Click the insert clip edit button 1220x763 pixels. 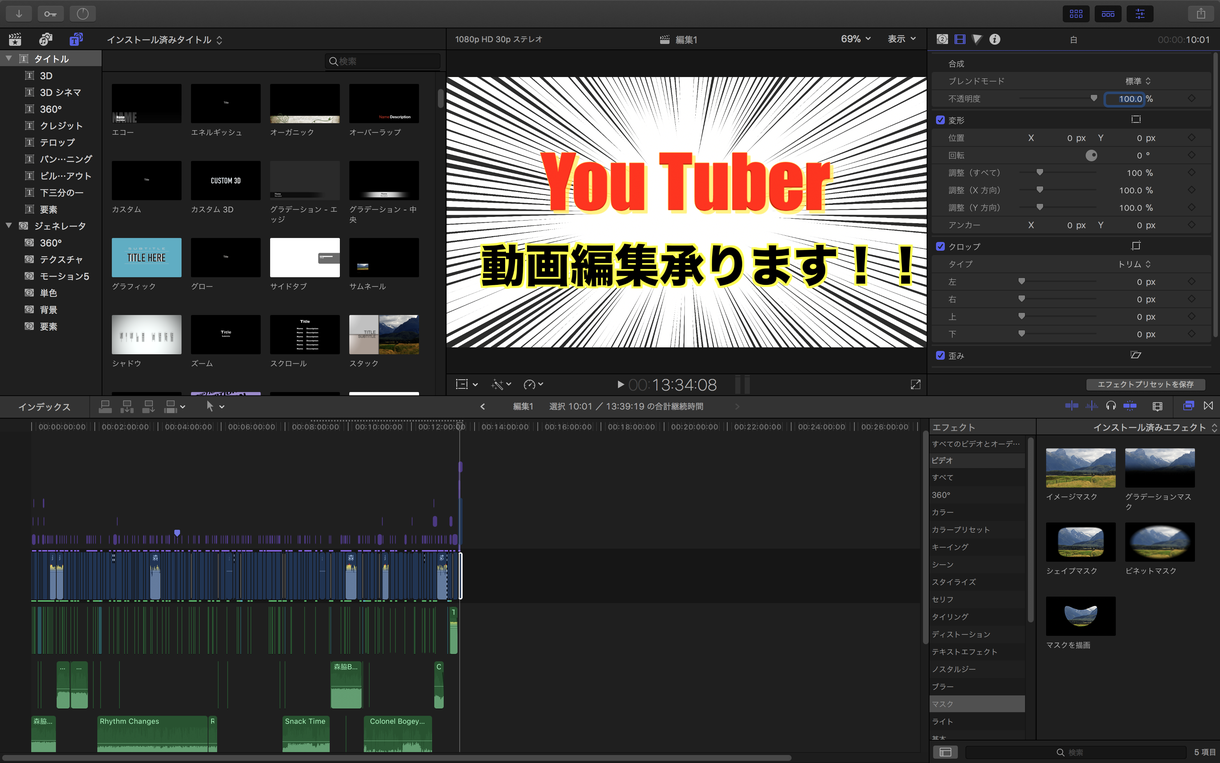coord(127,407)
